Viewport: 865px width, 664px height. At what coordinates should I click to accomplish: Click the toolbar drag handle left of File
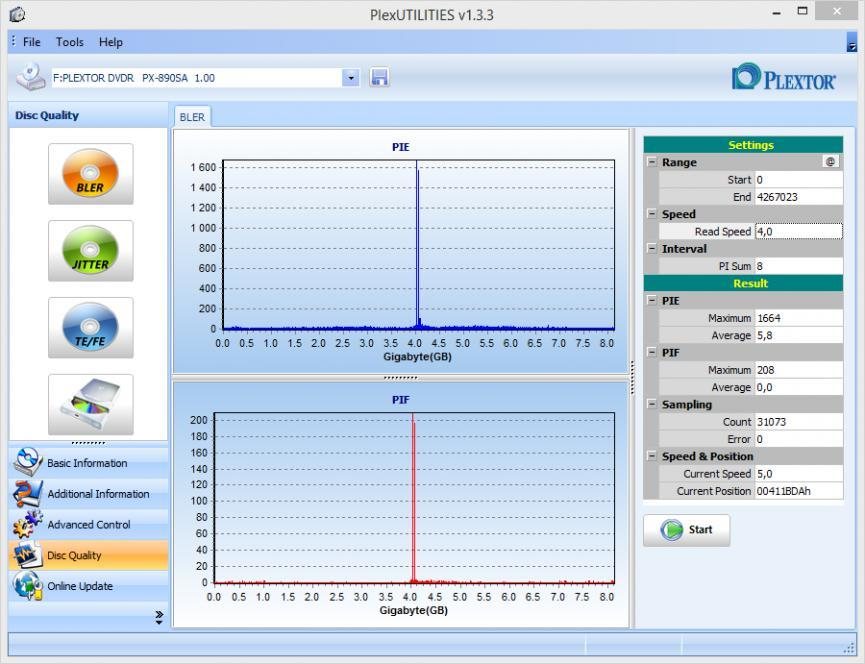tap(13, 41)
